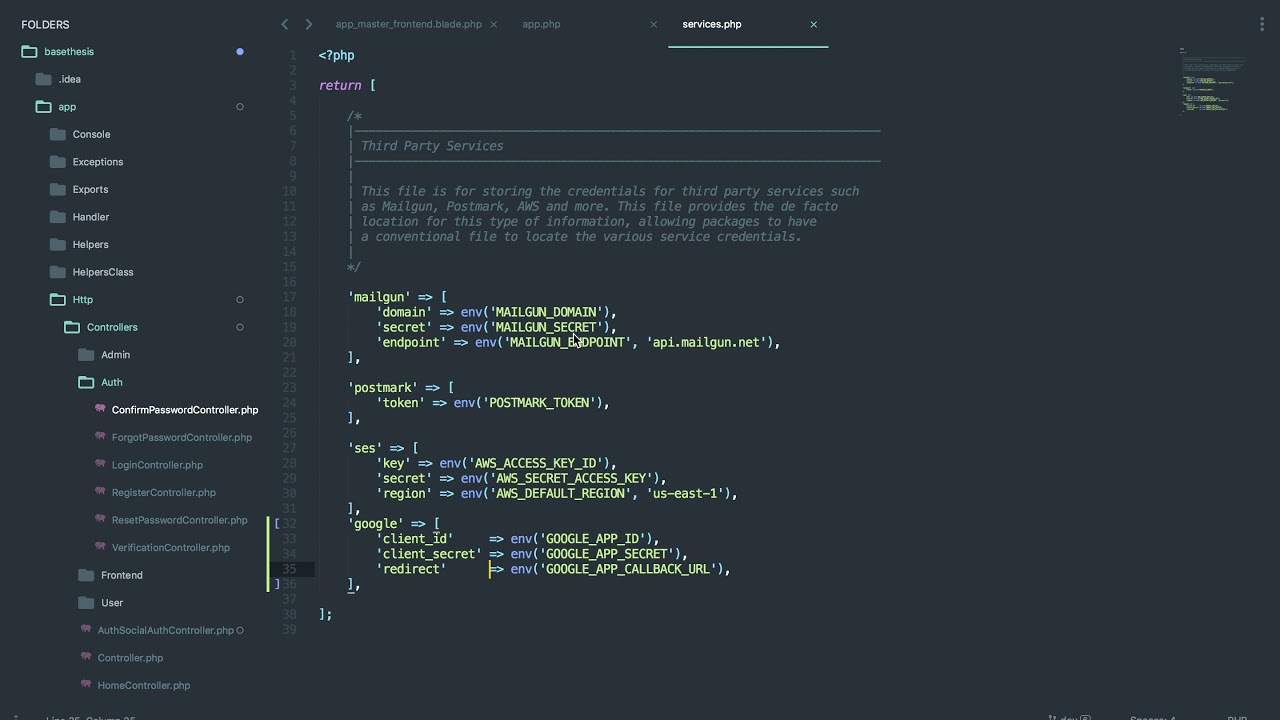This screenshot has width=1280, height=720.
Task: Place cursor on the 'google' array key
Action: (x=375, y=523)
